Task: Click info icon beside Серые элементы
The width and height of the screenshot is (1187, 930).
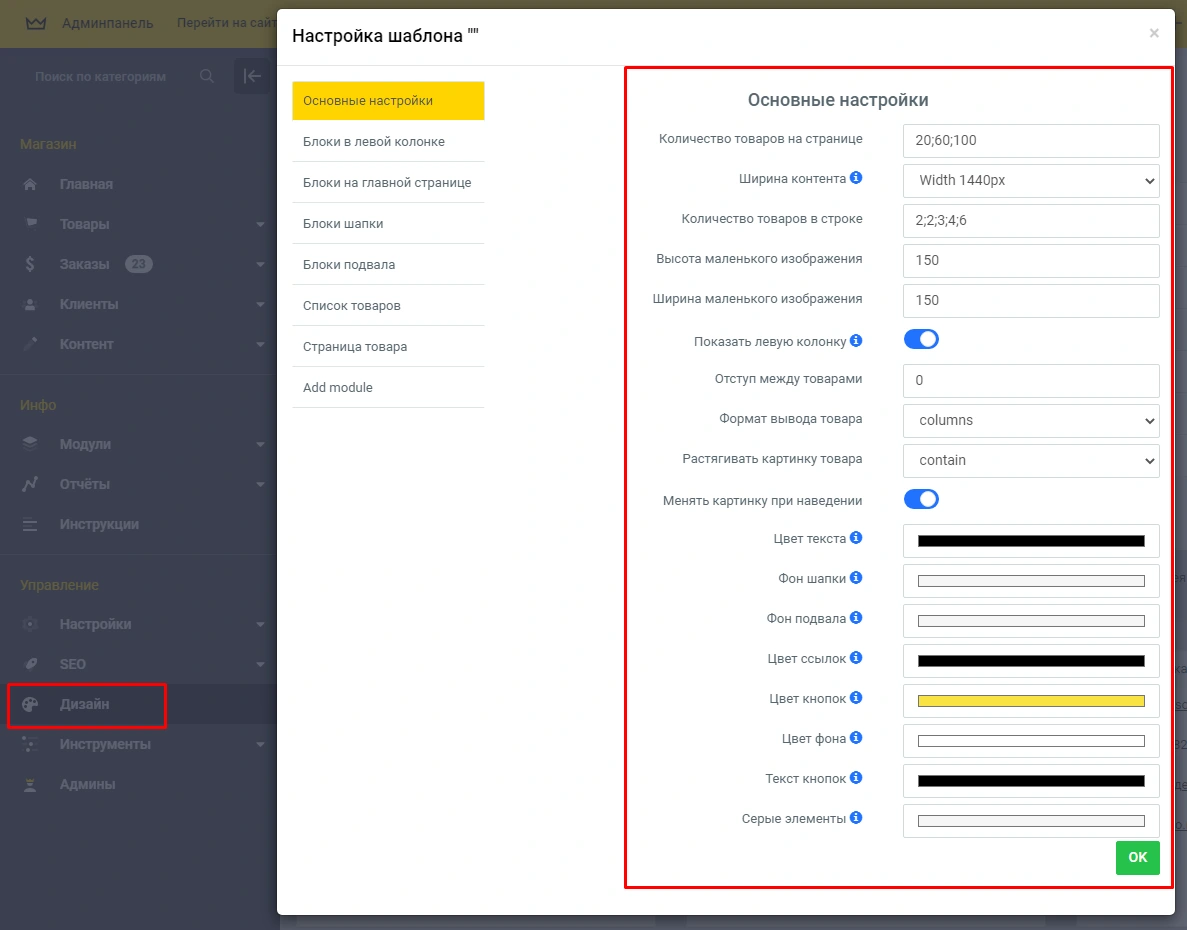Action: (856, 818)
